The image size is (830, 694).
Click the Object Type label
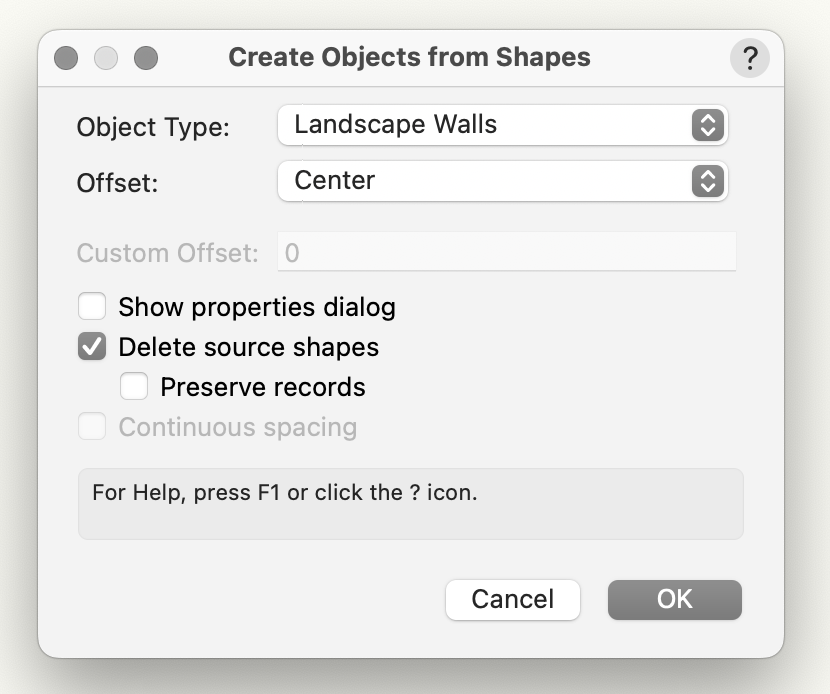153,127
